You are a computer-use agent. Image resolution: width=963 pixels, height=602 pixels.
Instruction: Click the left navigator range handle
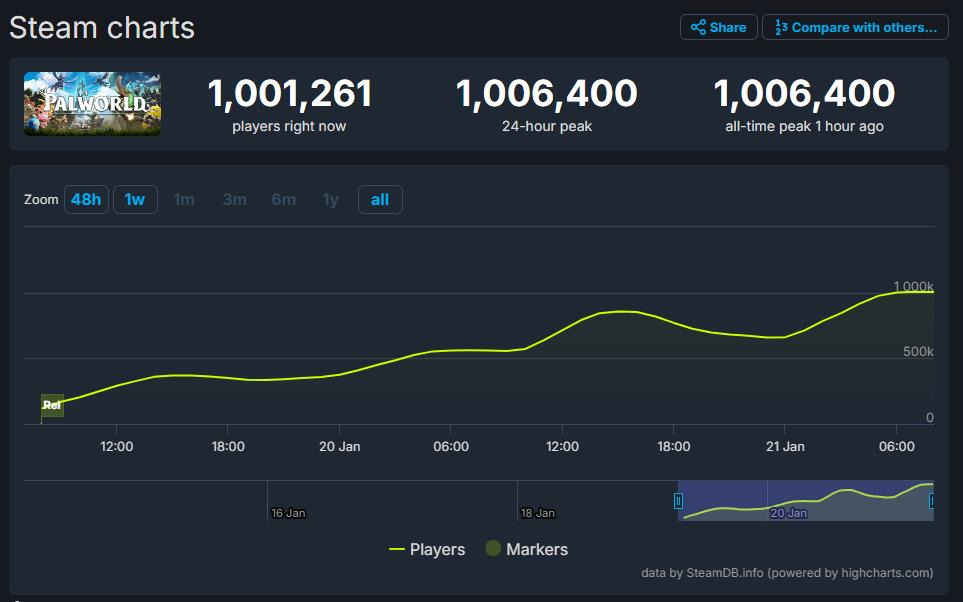678,501
